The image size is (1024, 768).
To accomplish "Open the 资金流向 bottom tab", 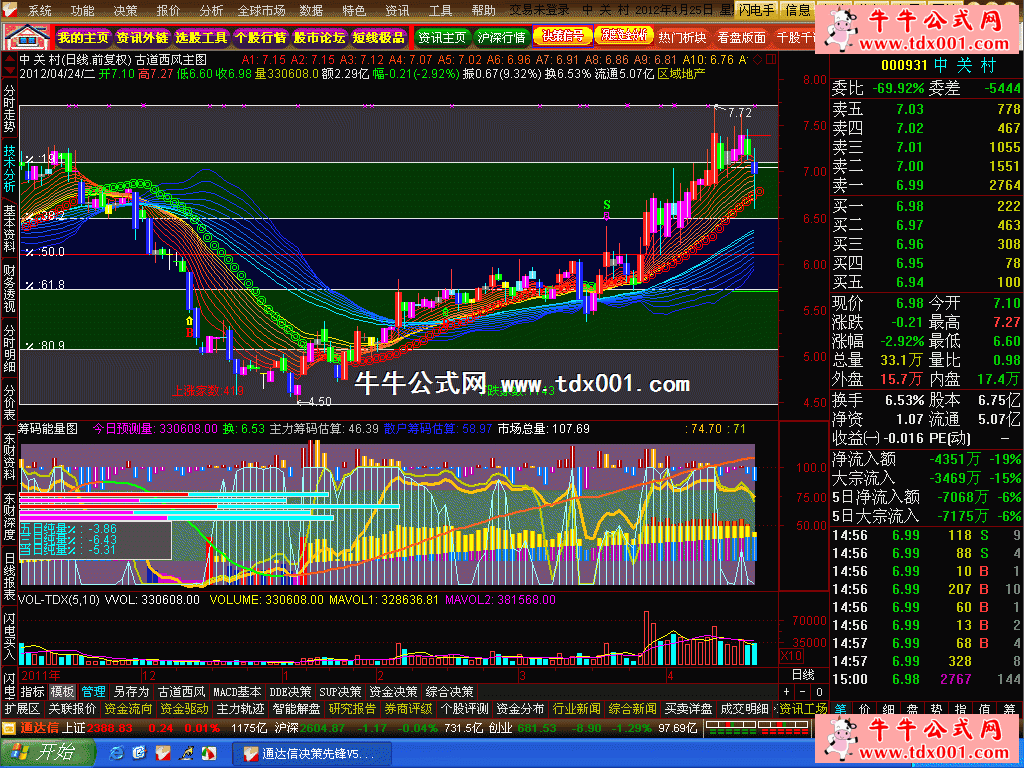I will [128, 709].
